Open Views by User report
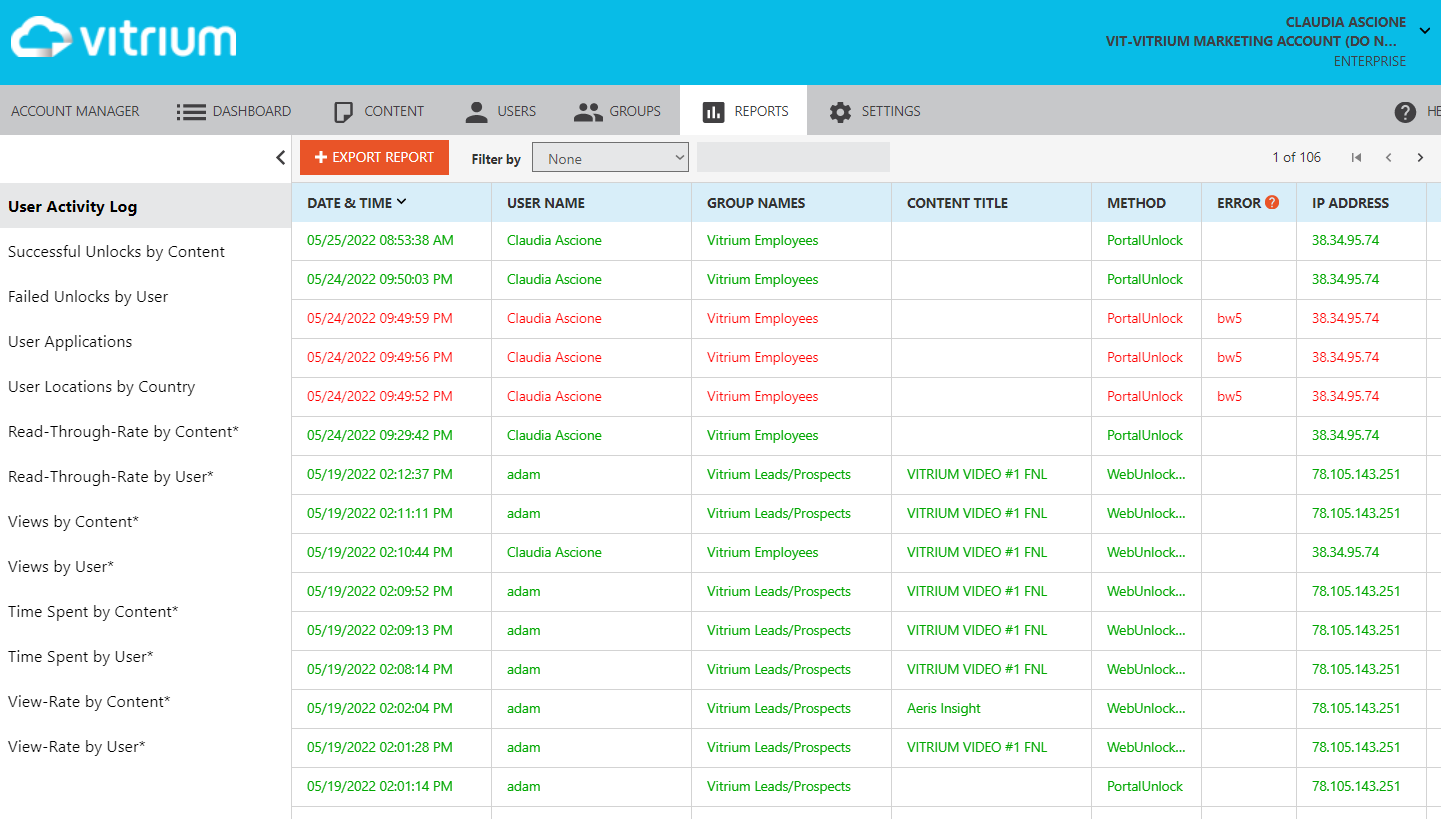The width and height of the screenshot is (1441, 819). [61, 567]
